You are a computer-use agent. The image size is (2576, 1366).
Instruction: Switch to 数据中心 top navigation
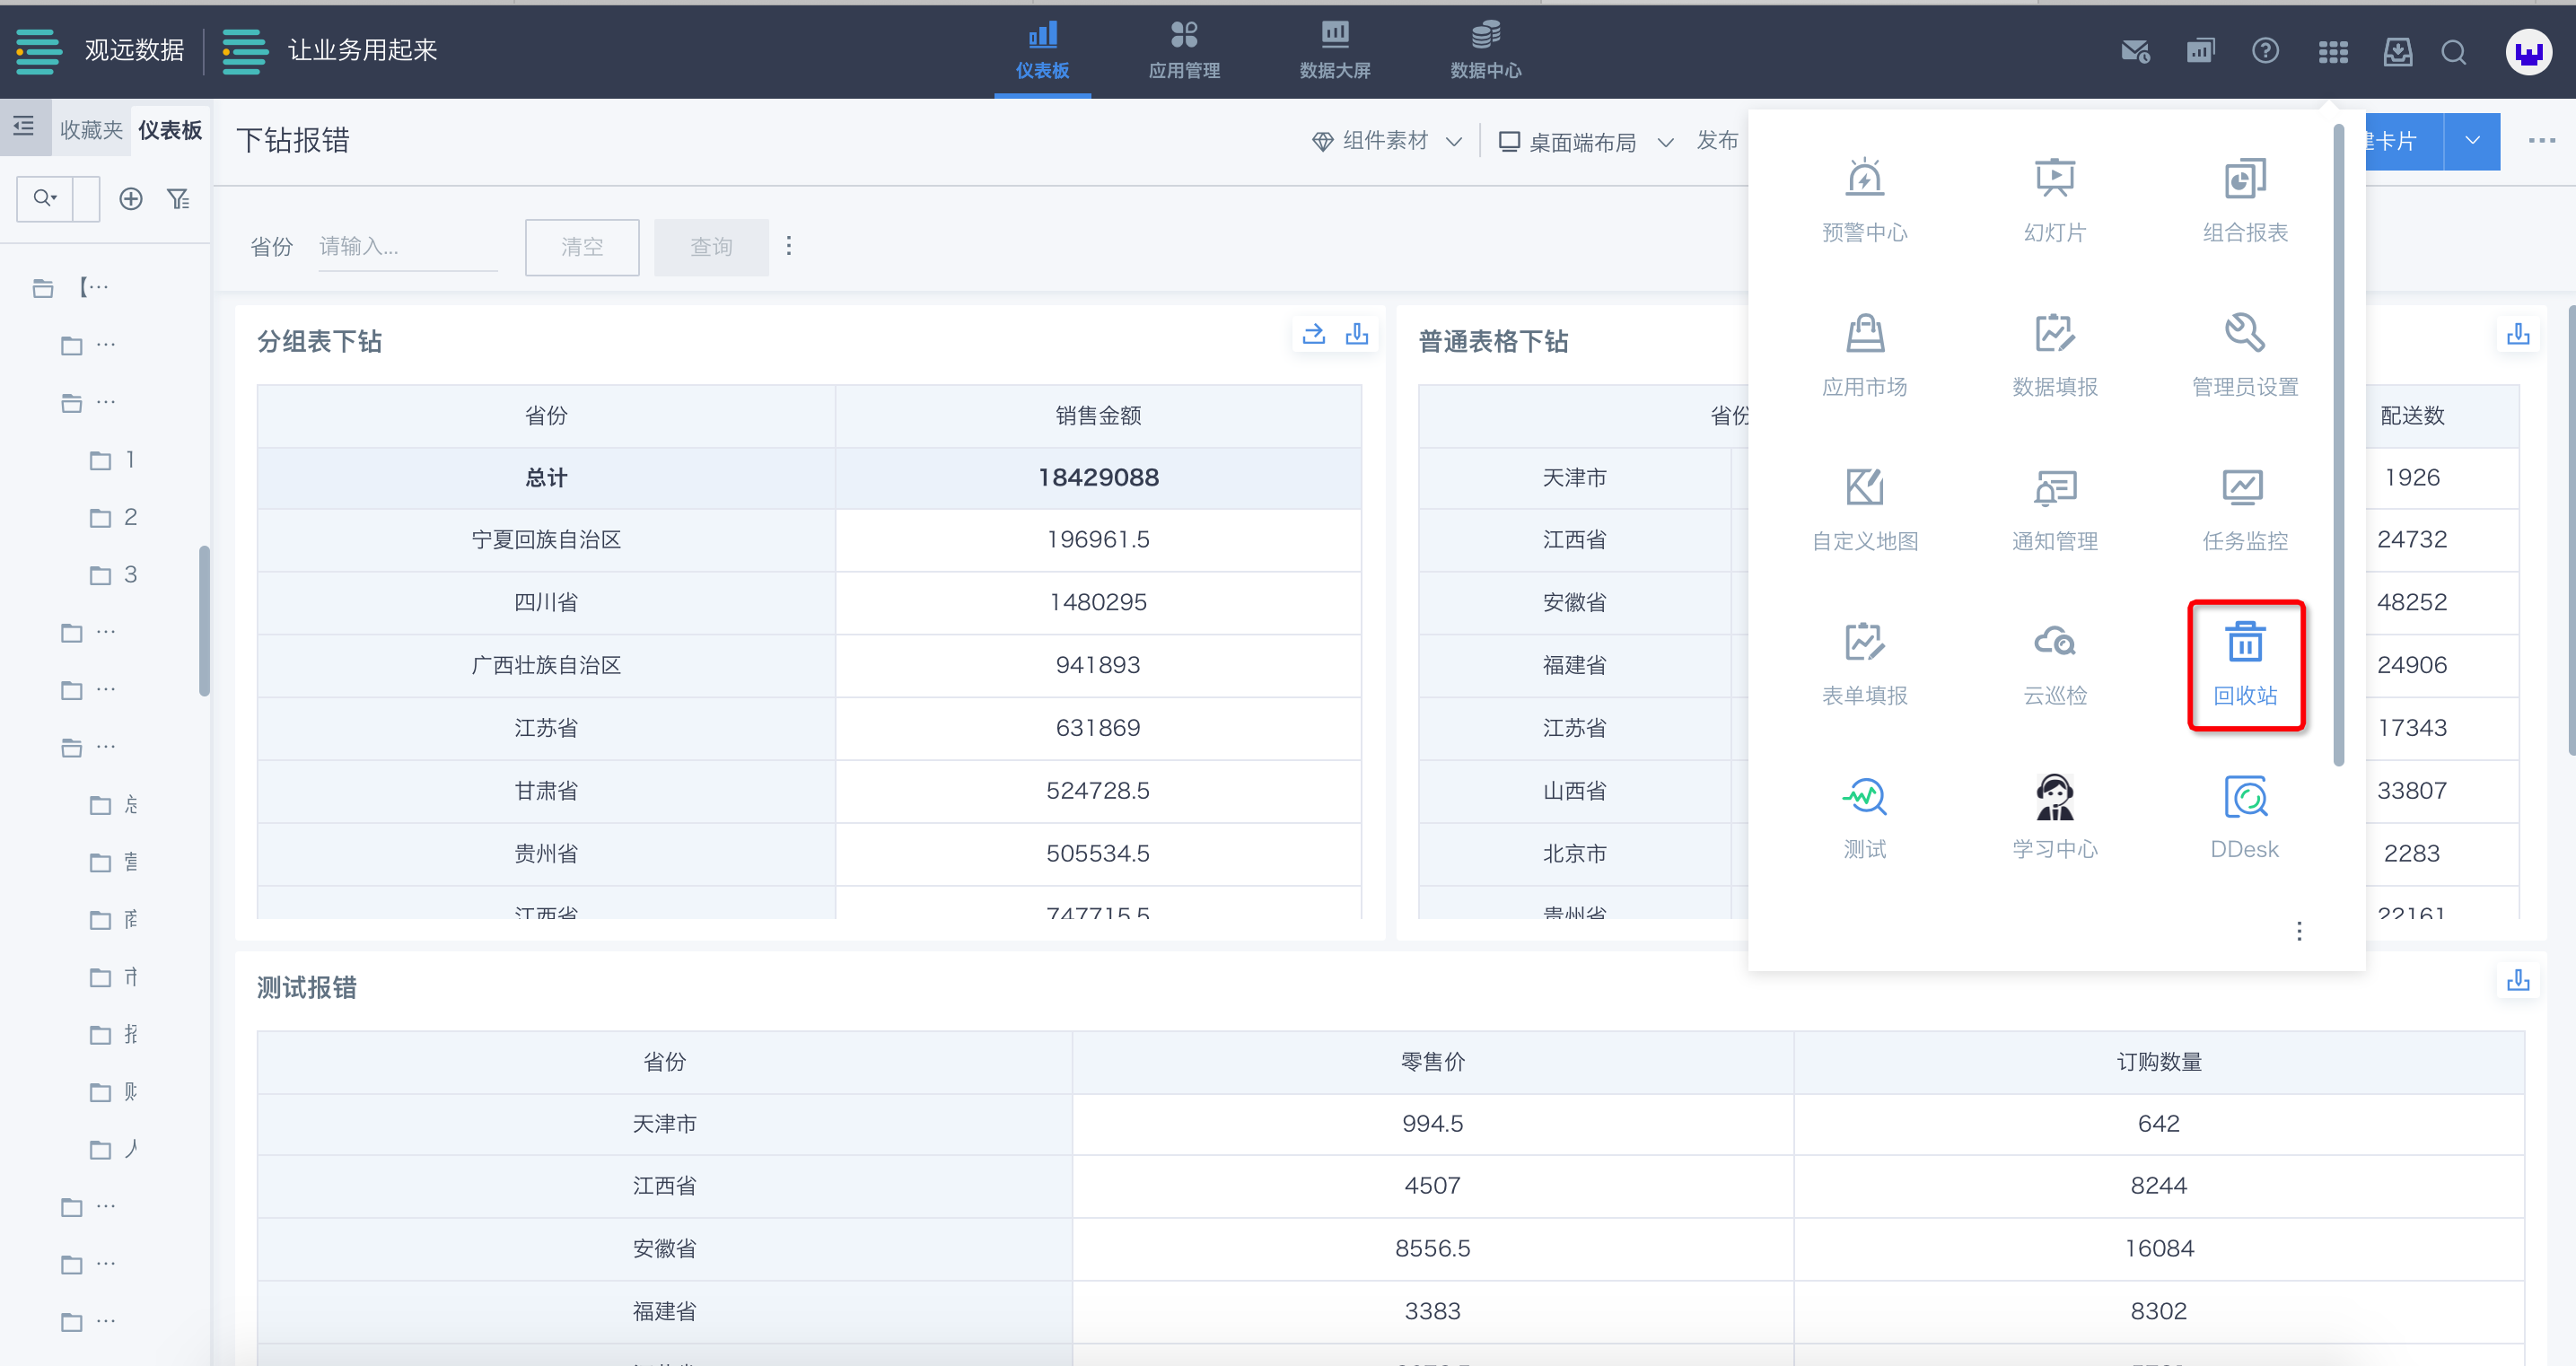1486,50
